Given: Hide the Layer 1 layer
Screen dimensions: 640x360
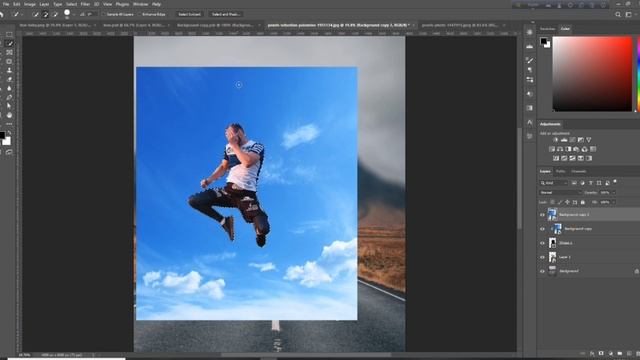Looking at the screenshot, I should point(542,257).
